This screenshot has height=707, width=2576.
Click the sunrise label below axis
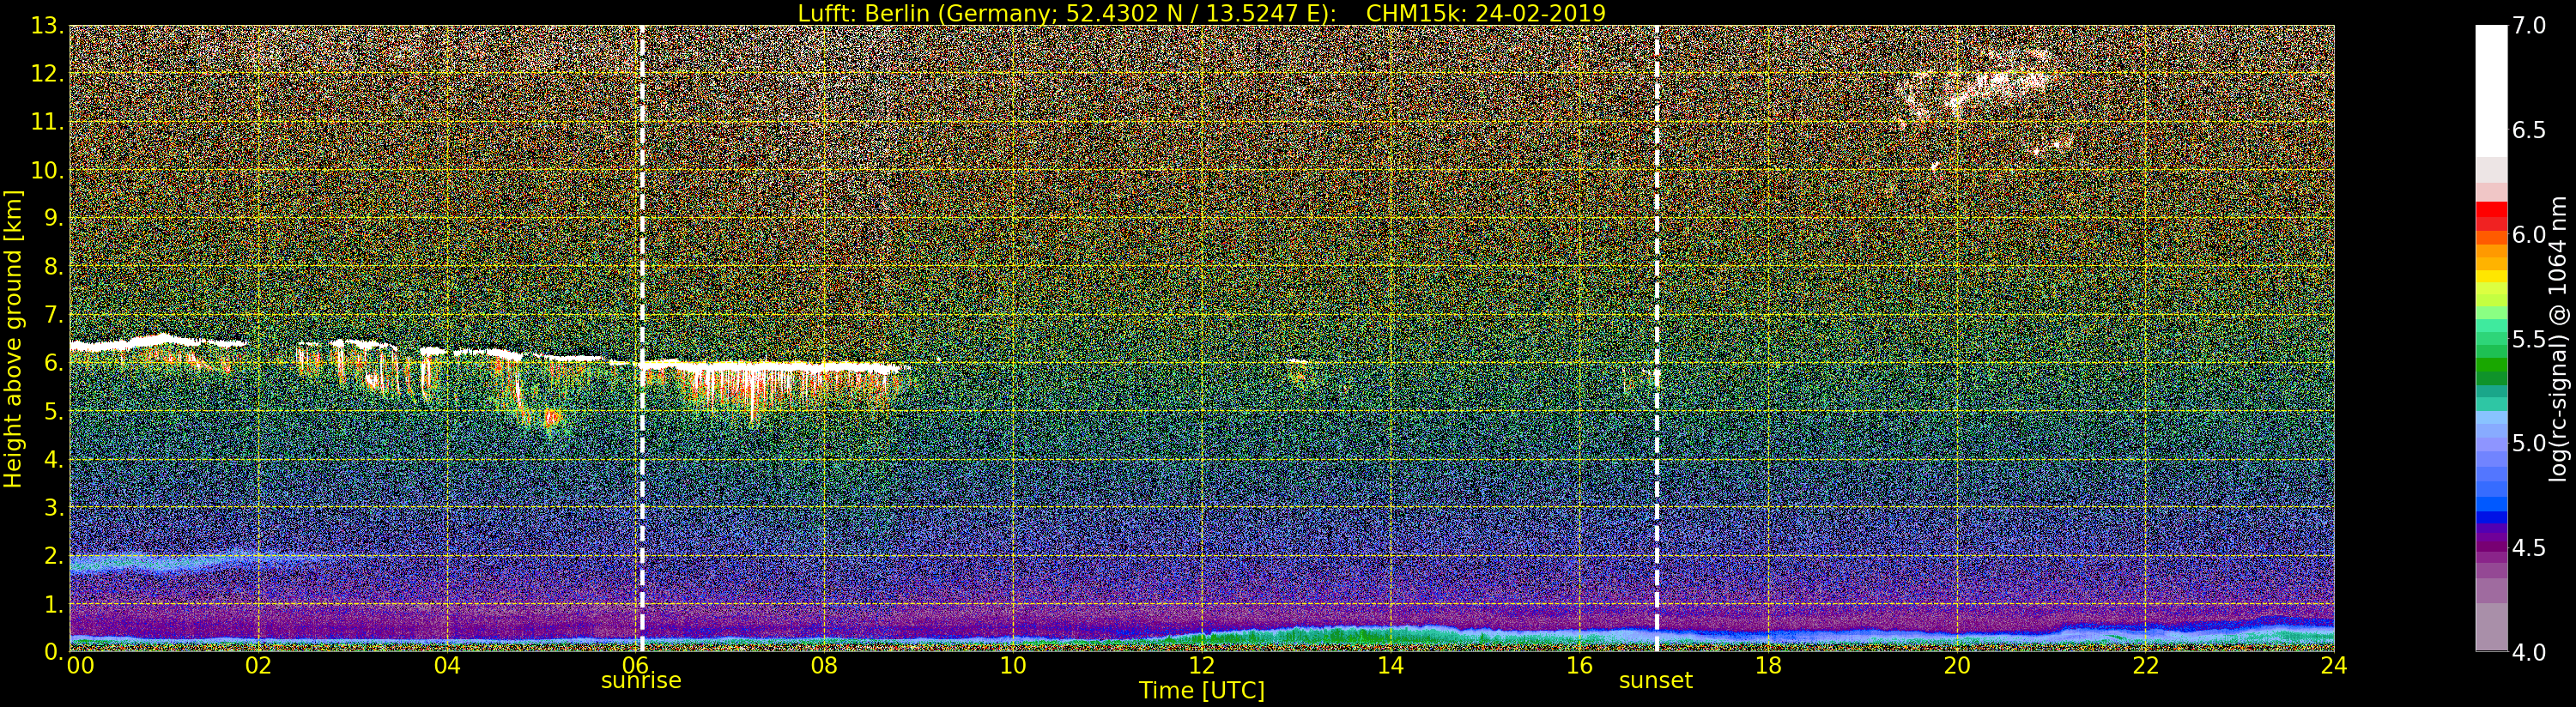[641, 681]
